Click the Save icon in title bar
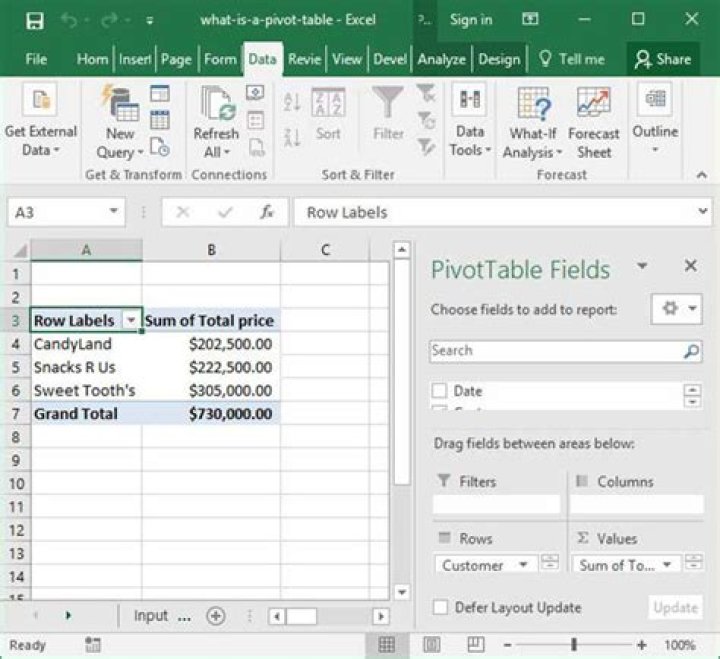 pyautogui.click(x=34, y=20)
